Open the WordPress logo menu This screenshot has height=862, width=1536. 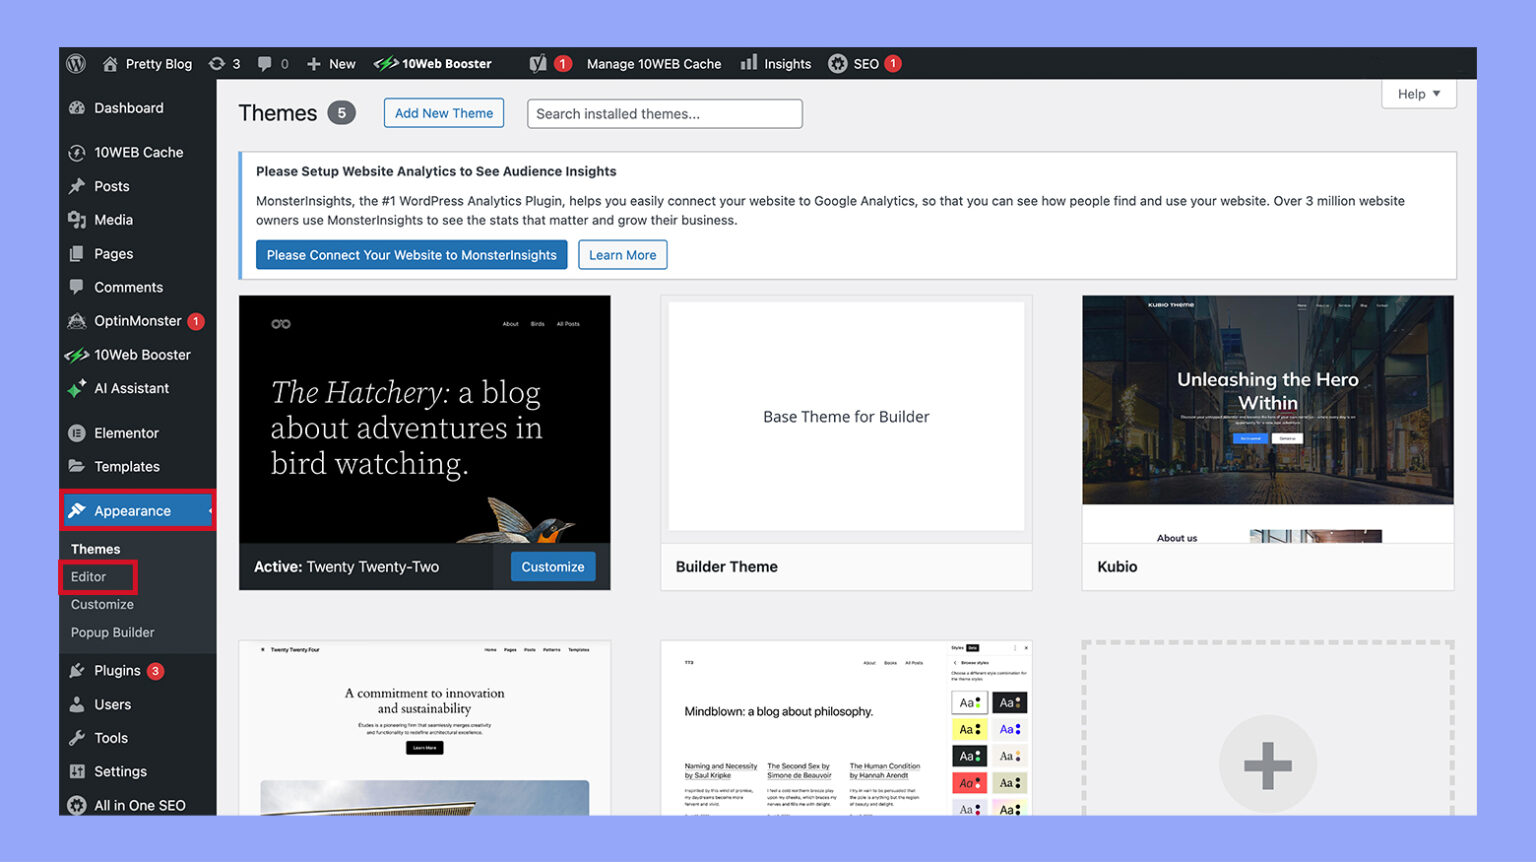[76, 63]
